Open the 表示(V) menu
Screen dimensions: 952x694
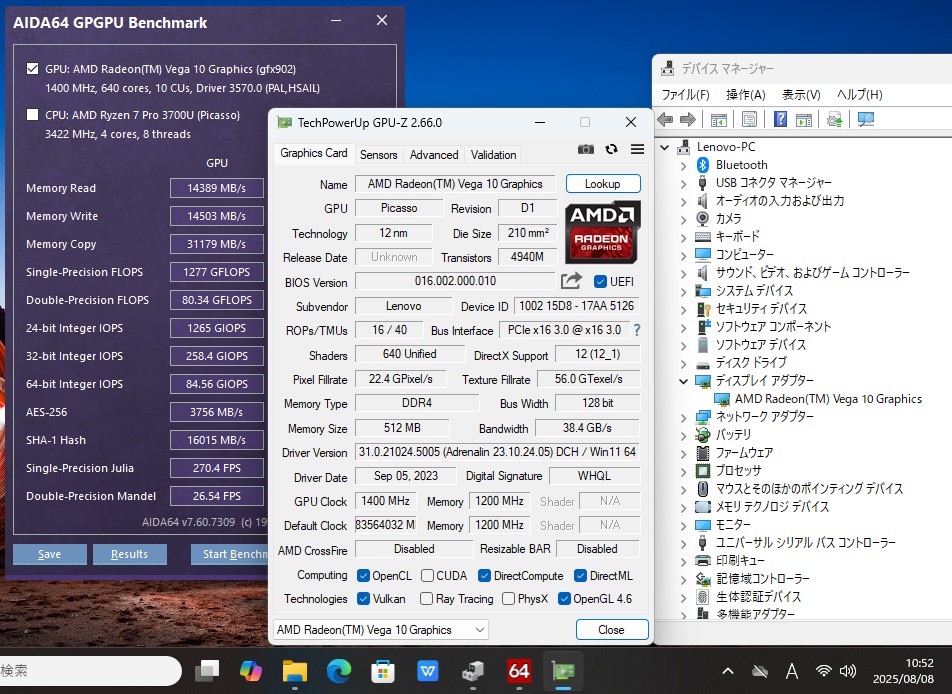(x=801, y=95)
